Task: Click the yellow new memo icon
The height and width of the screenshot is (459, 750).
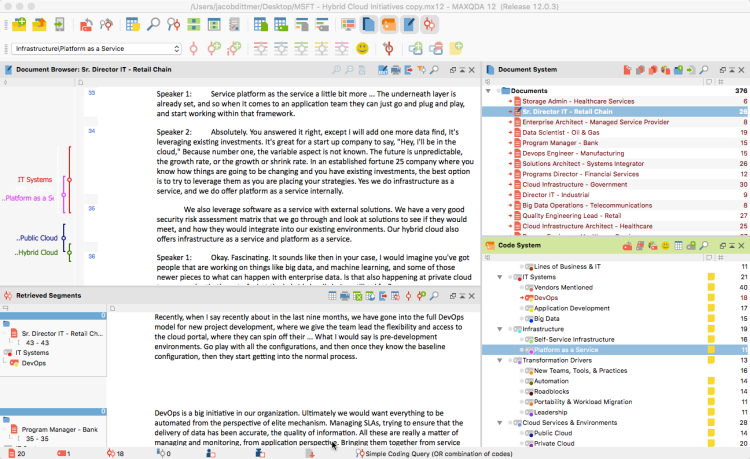Action: 457,48
